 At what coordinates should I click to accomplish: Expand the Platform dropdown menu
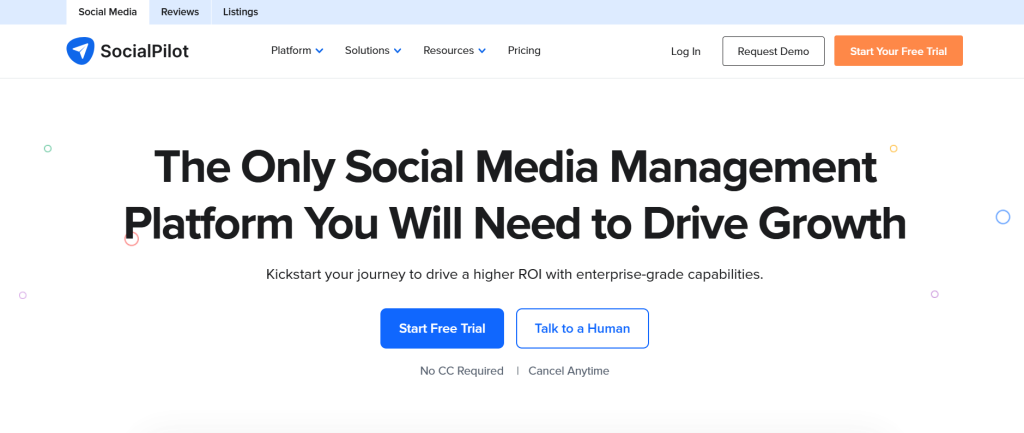click(297, 50)
